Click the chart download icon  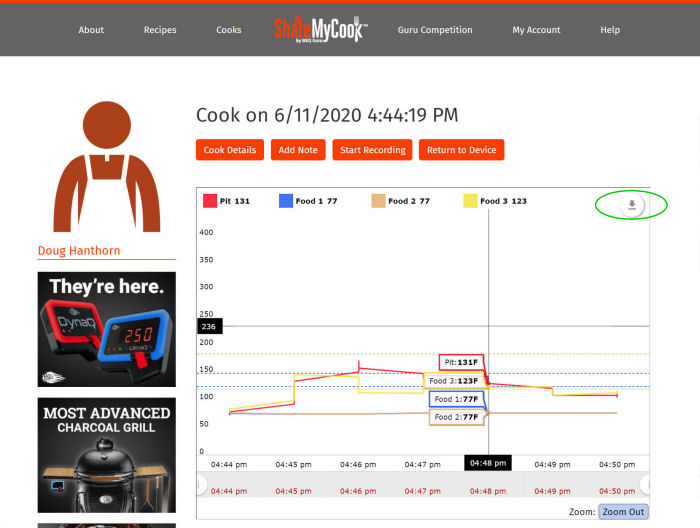632,205
